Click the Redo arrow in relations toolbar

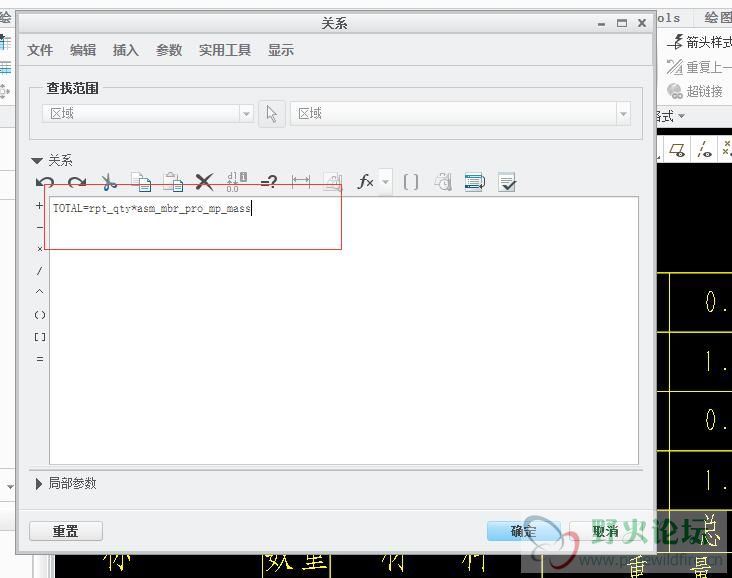click(77, 183)
